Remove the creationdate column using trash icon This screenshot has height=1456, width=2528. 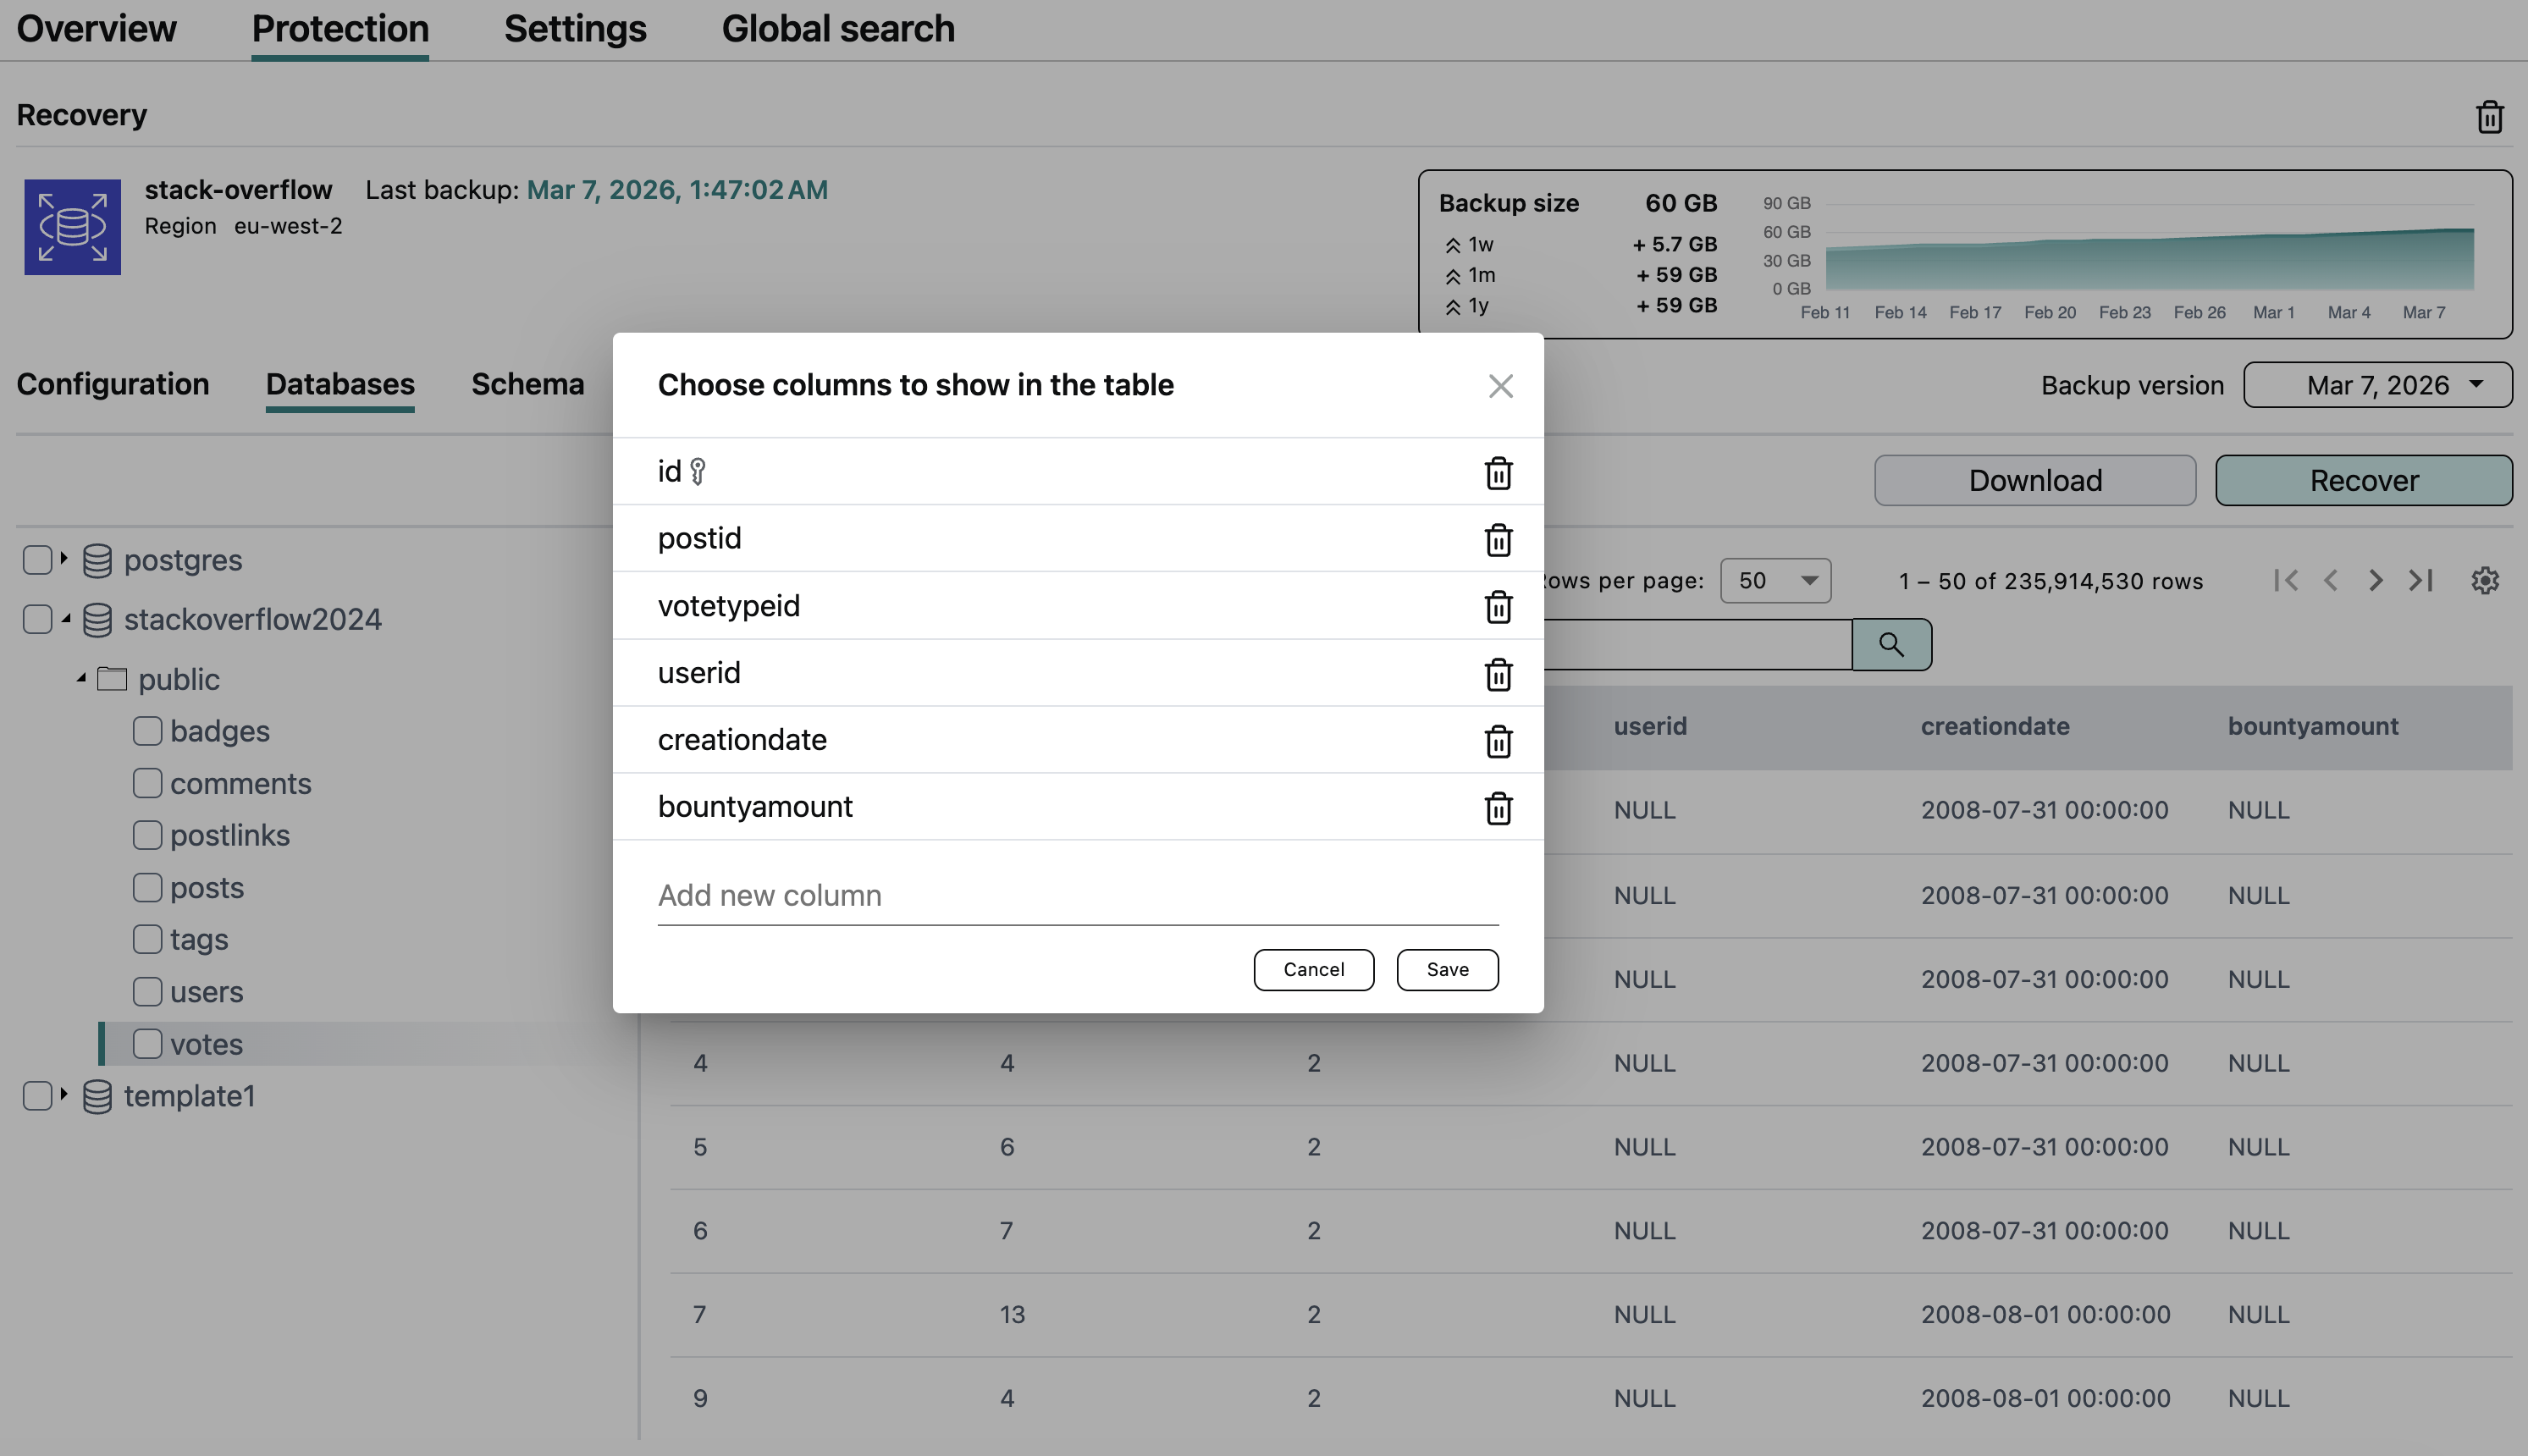[1497, 741]
